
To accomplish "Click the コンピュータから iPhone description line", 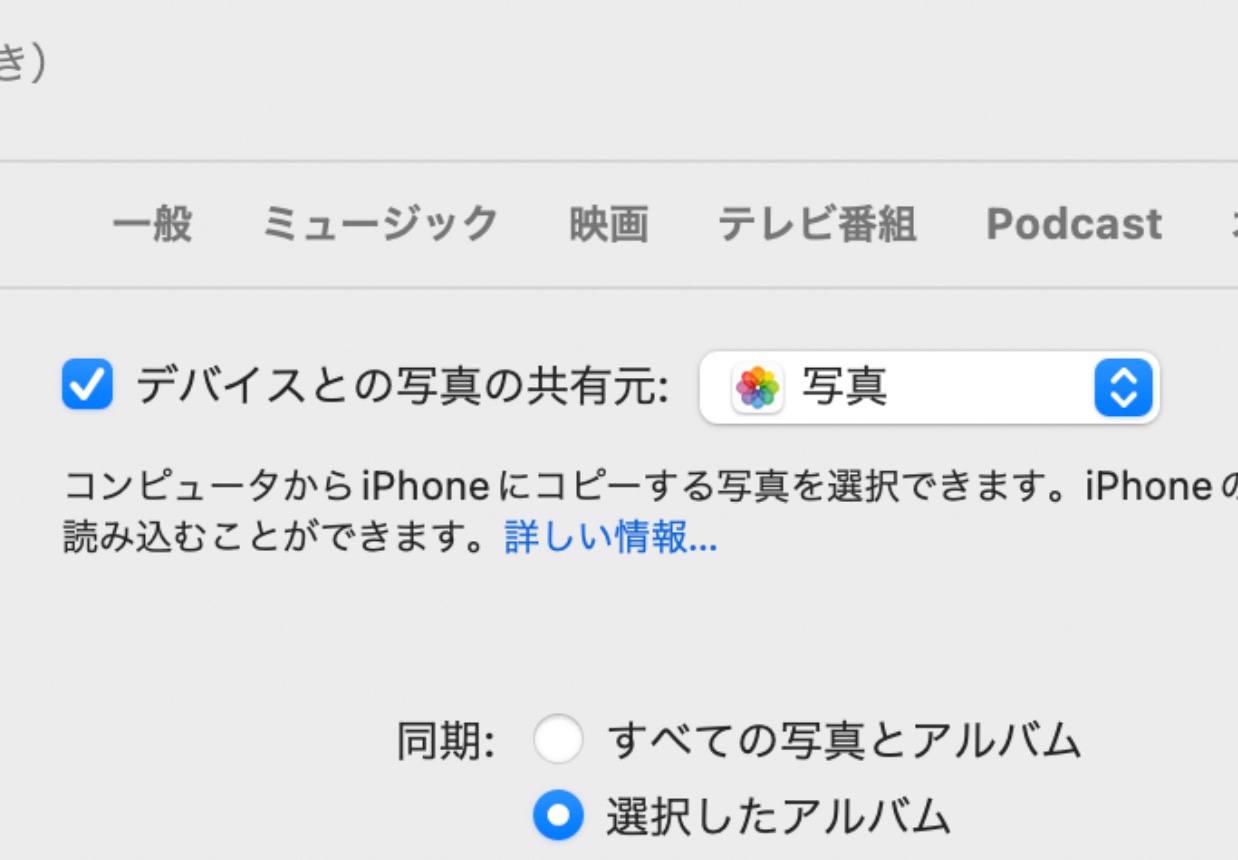I will pos(640,487).
